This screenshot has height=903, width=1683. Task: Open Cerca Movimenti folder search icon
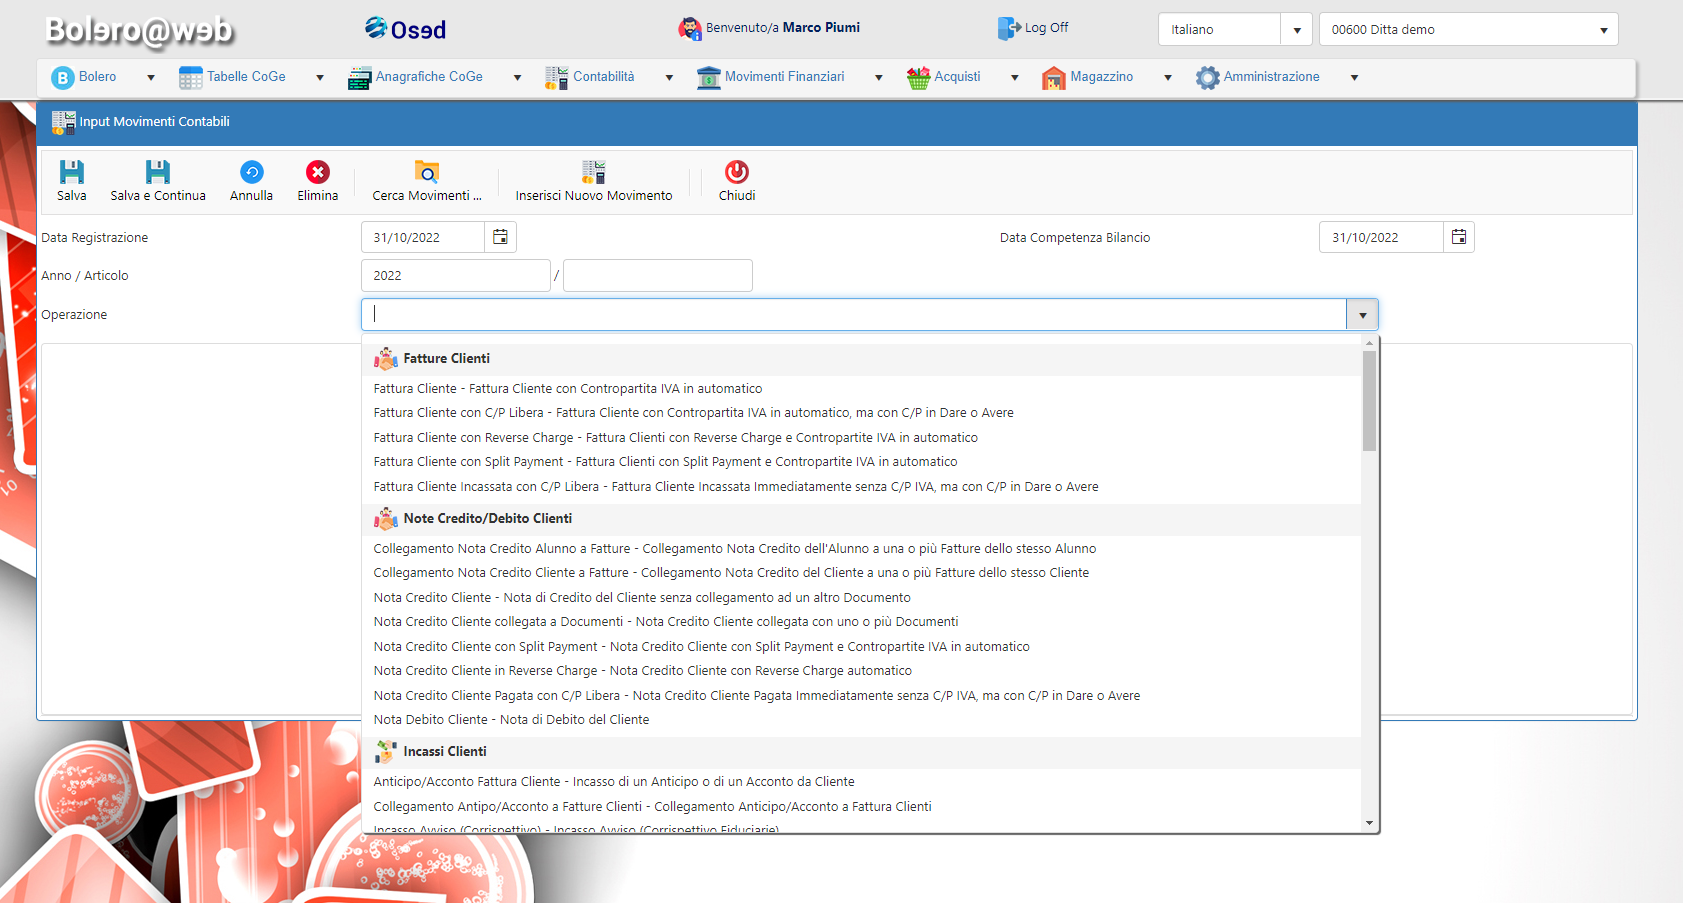[x=427, y=172]
